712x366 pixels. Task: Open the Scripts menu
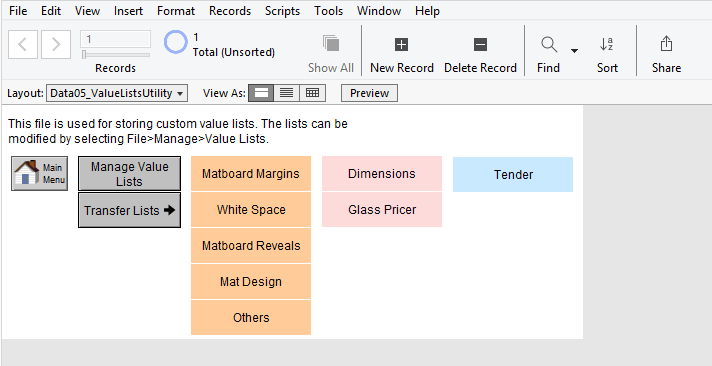point(282,10)
